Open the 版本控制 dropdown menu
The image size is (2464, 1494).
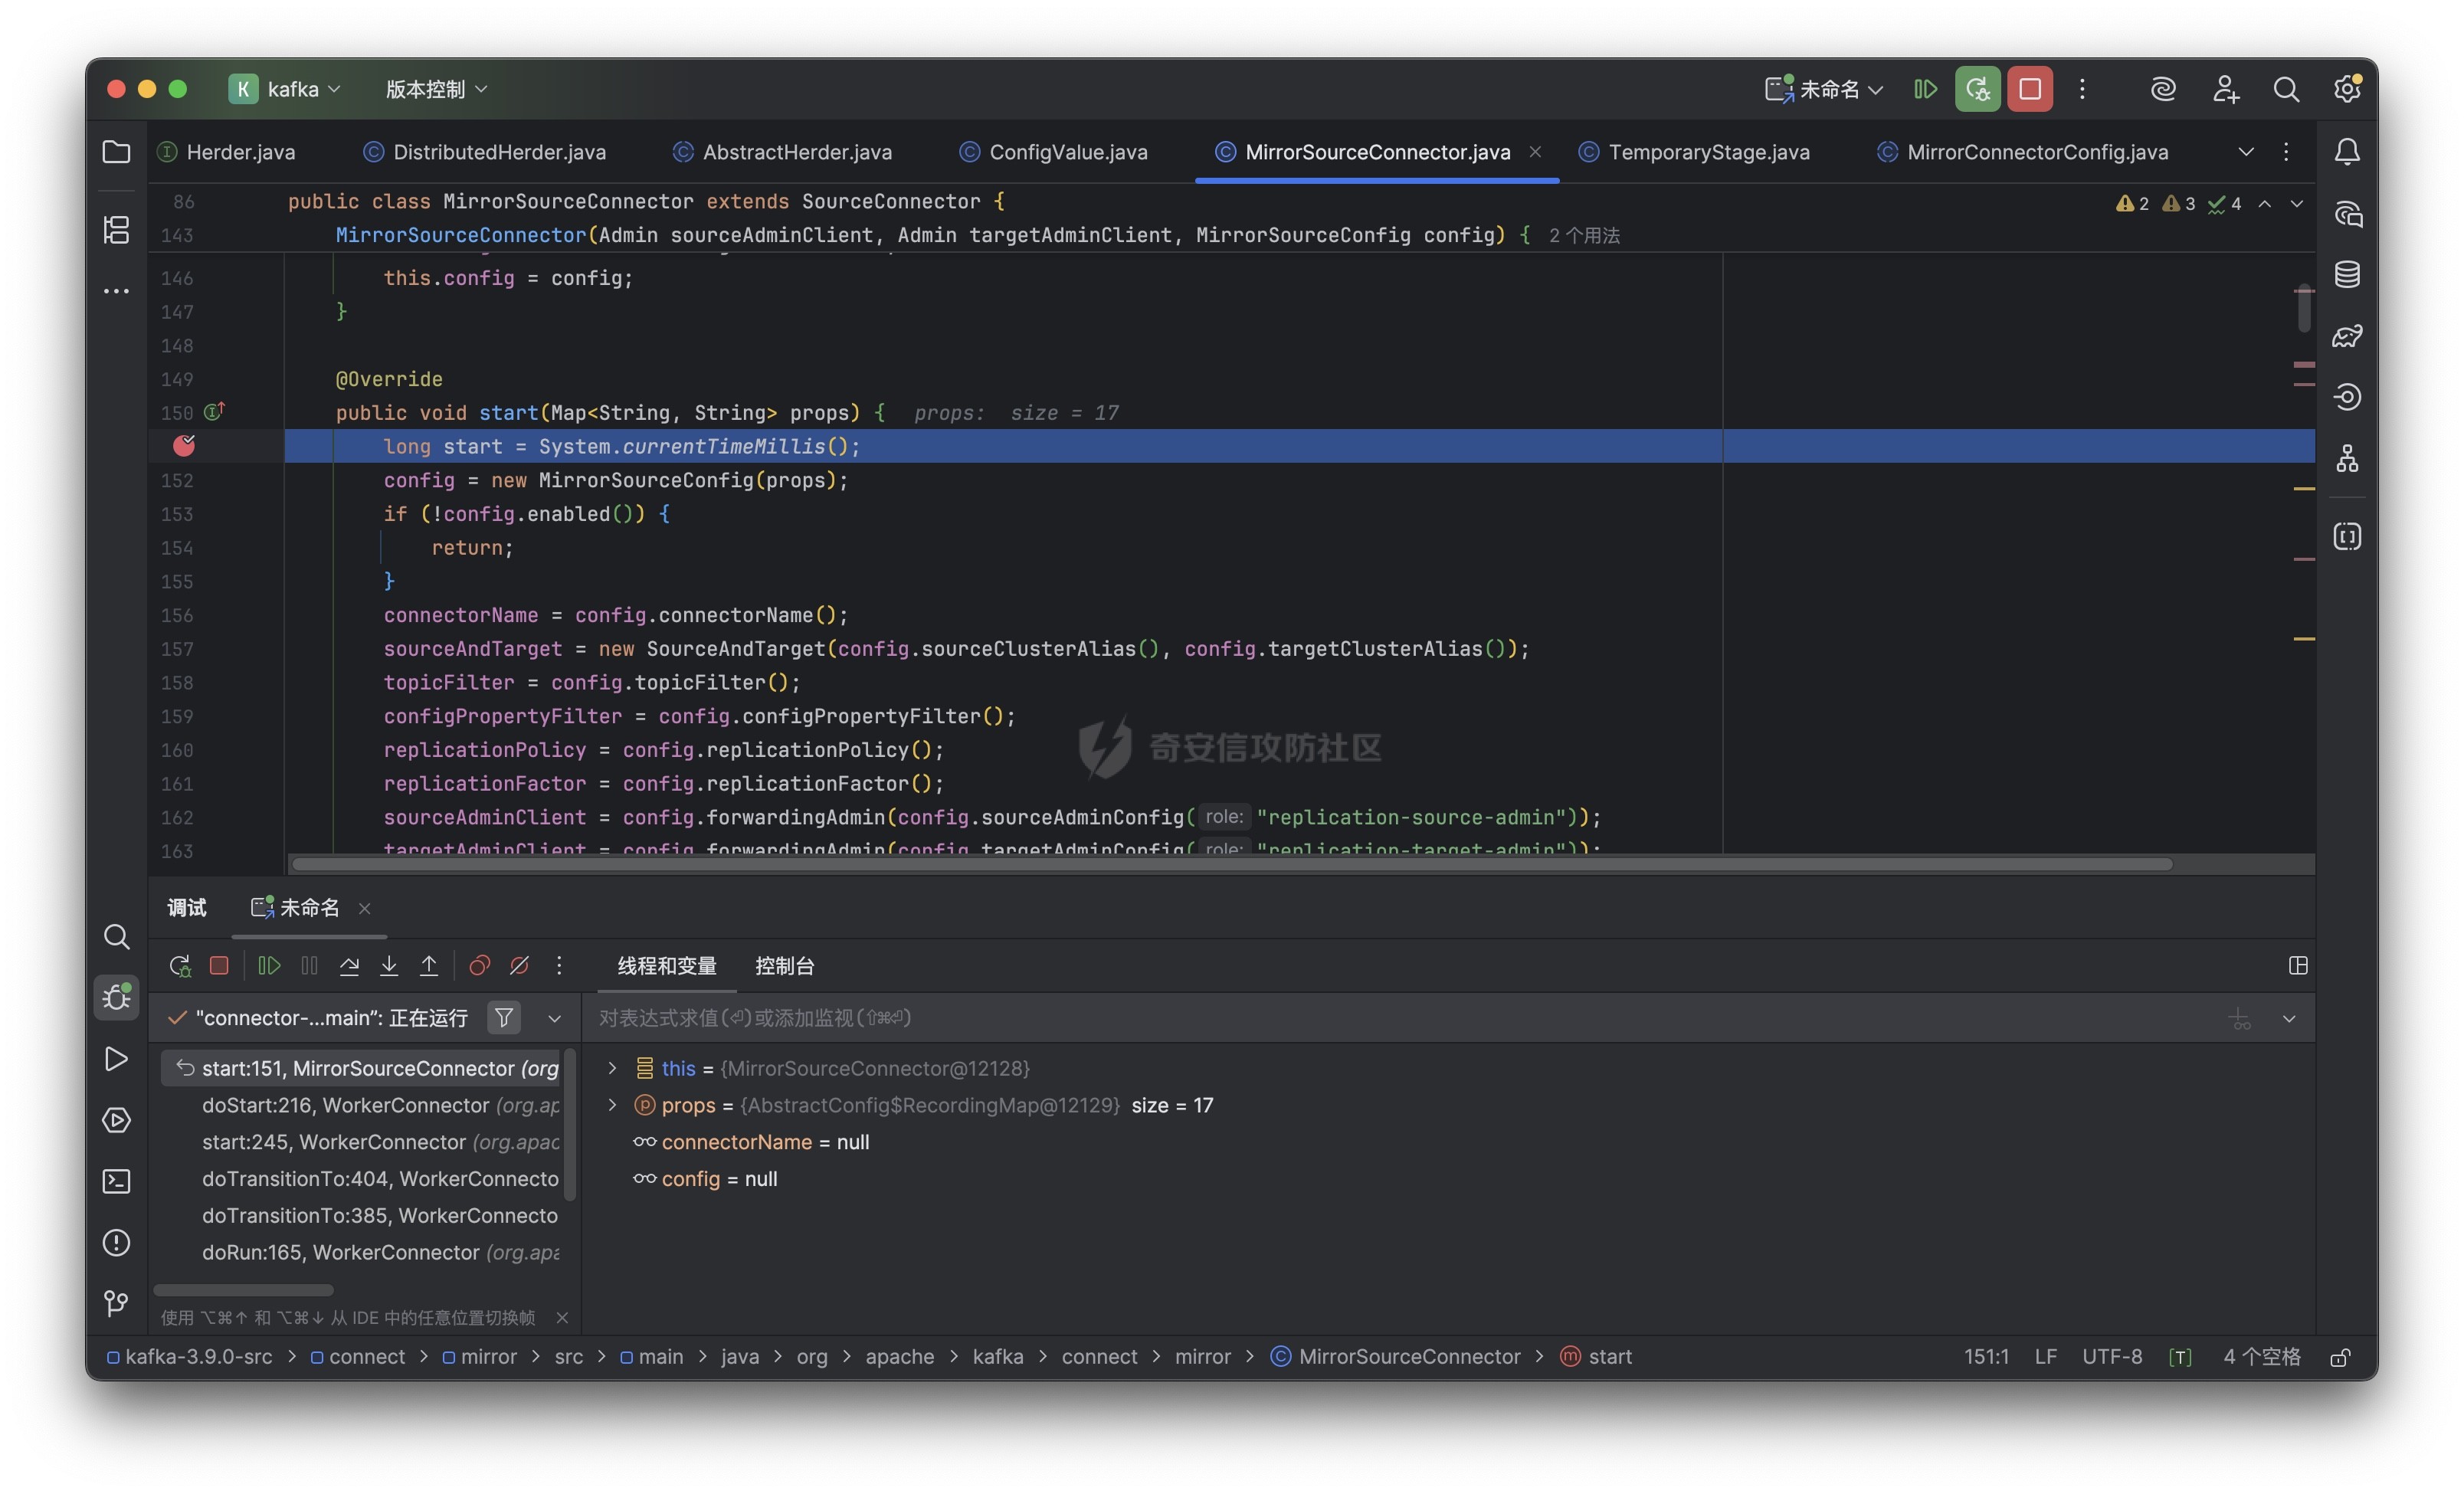point(436,89)
